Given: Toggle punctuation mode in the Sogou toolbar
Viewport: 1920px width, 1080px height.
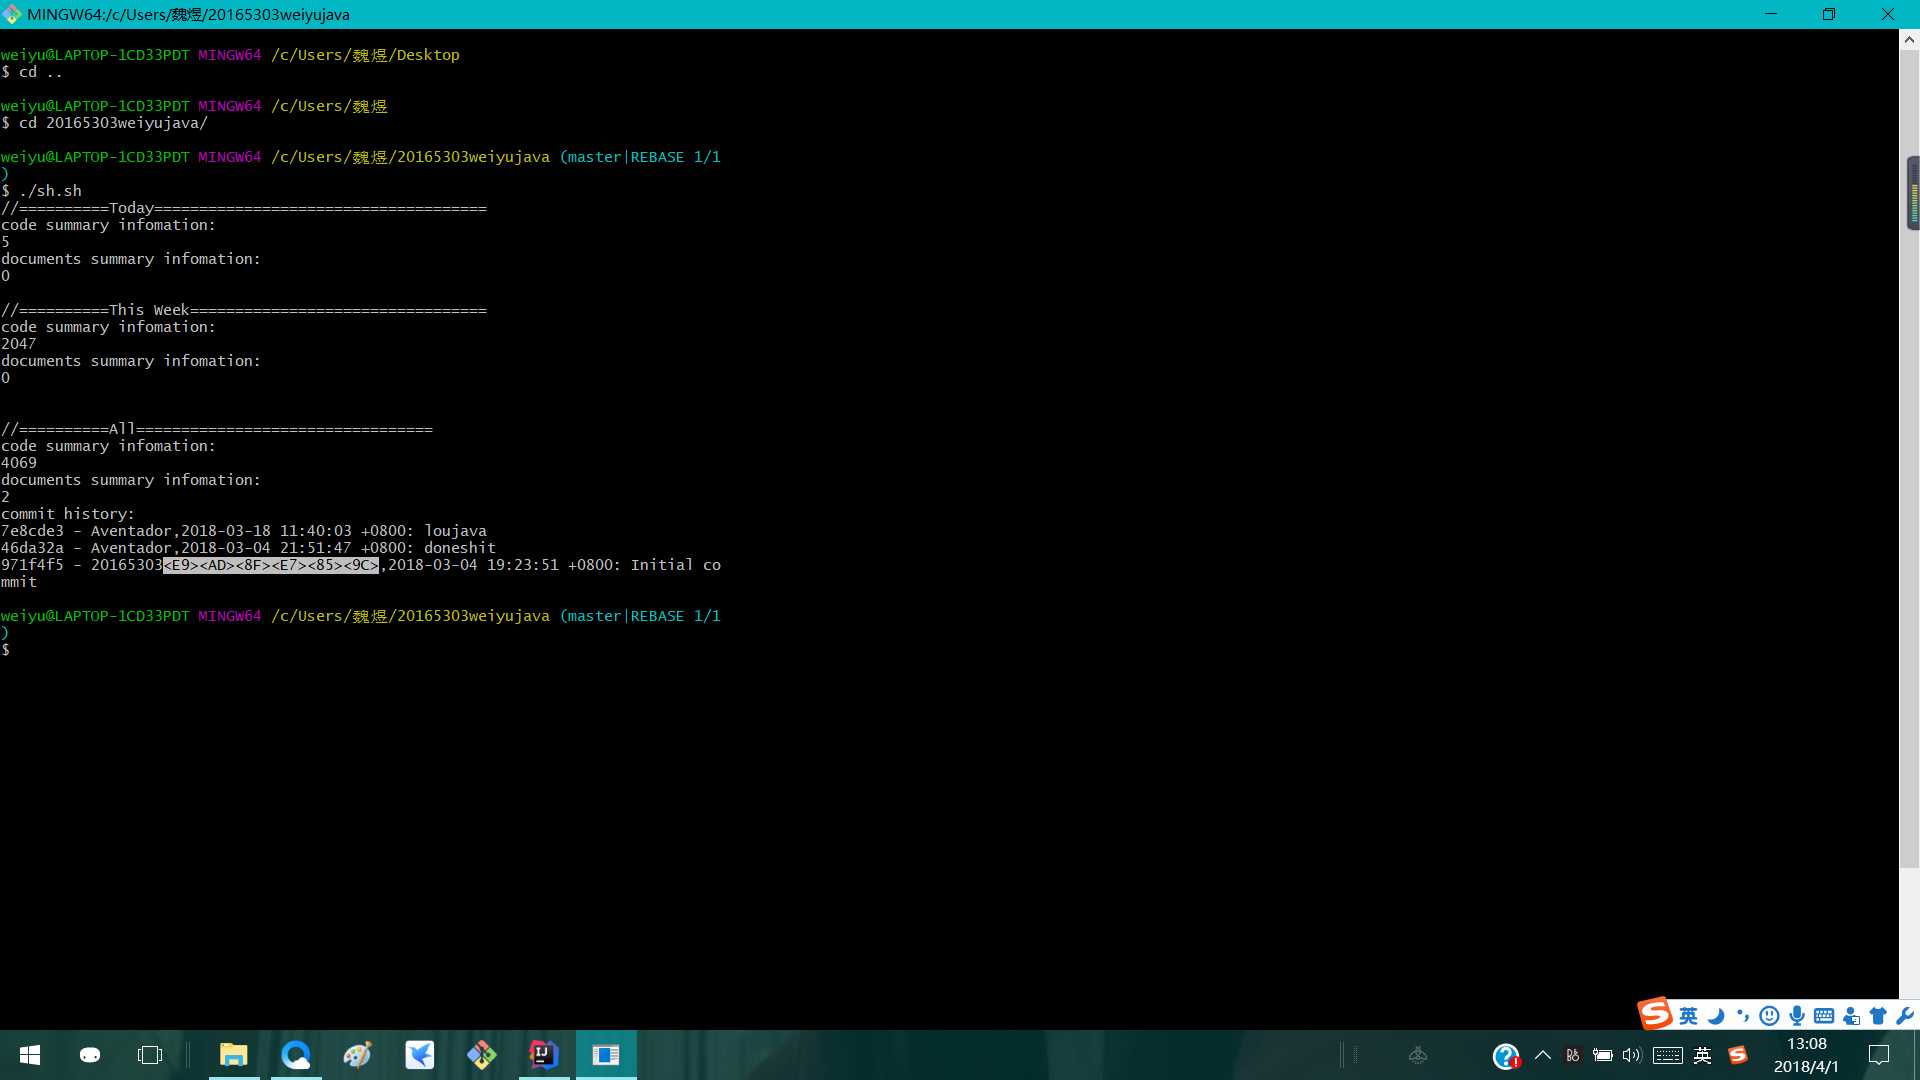Looking at the screenshot, I should (x=1743, y=1017).
